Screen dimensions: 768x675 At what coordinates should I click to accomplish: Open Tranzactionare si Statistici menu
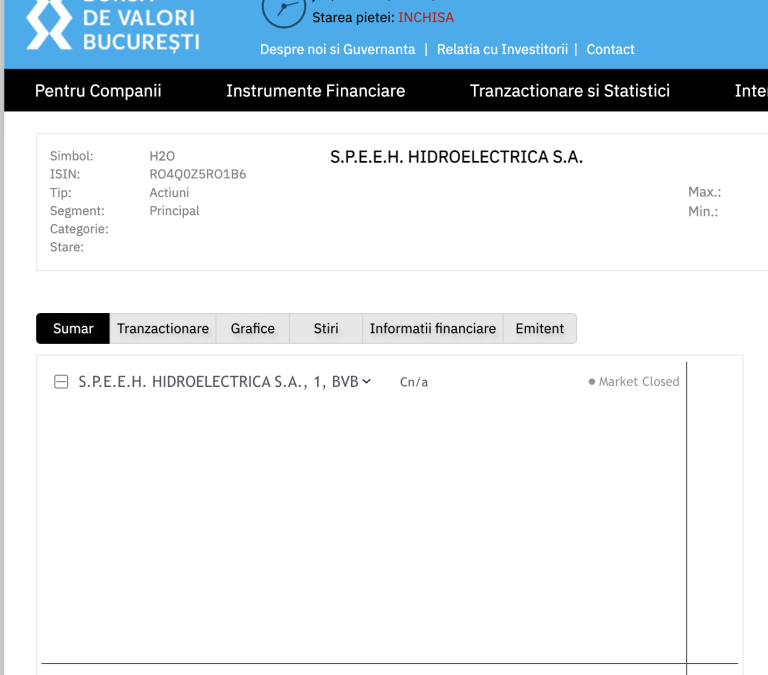[x=570, y=91]
